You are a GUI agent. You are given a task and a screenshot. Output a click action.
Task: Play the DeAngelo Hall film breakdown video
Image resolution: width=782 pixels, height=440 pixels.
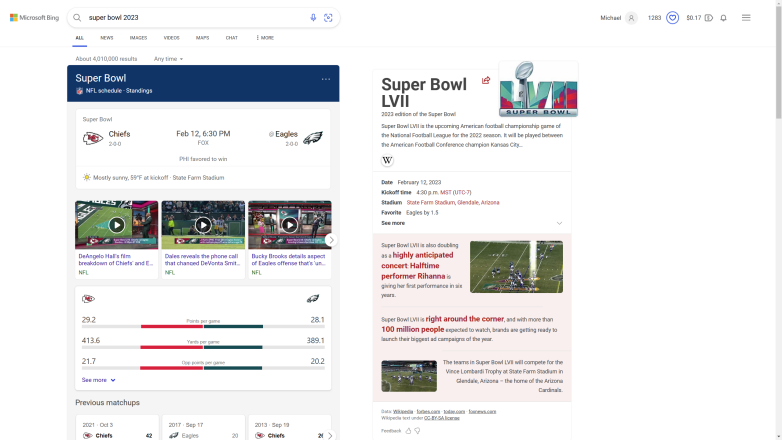[x=116, y=225]
